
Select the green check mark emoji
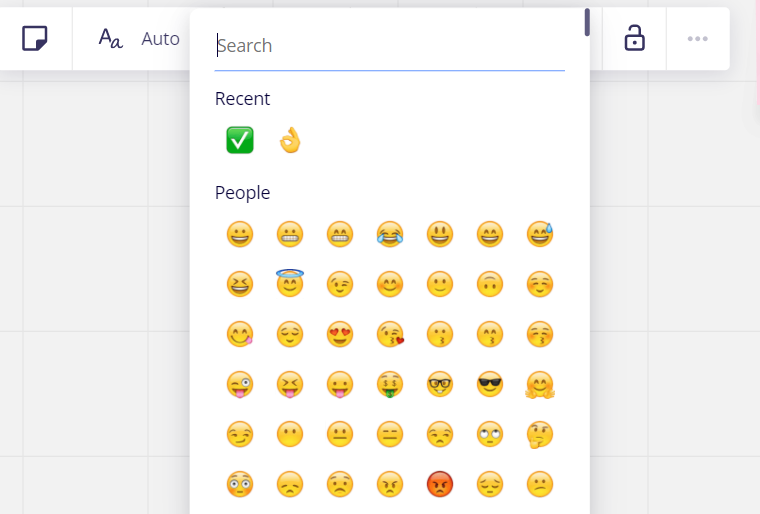(240, 141)
